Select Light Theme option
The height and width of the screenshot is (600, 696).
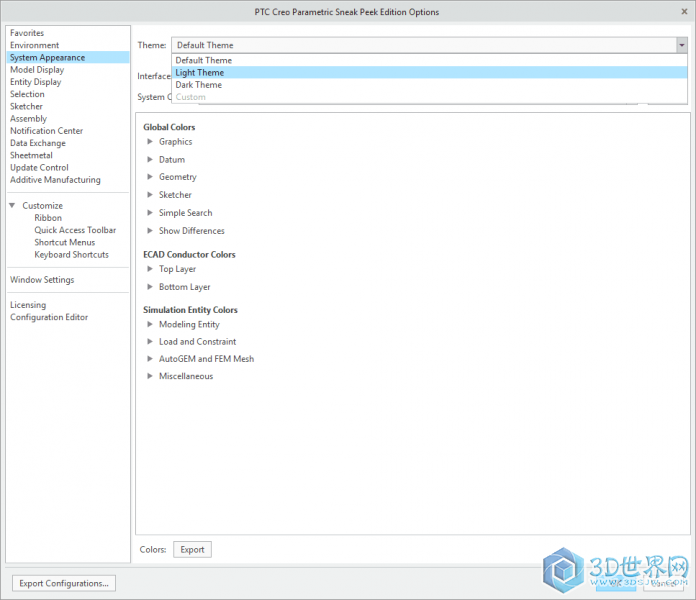429,72
